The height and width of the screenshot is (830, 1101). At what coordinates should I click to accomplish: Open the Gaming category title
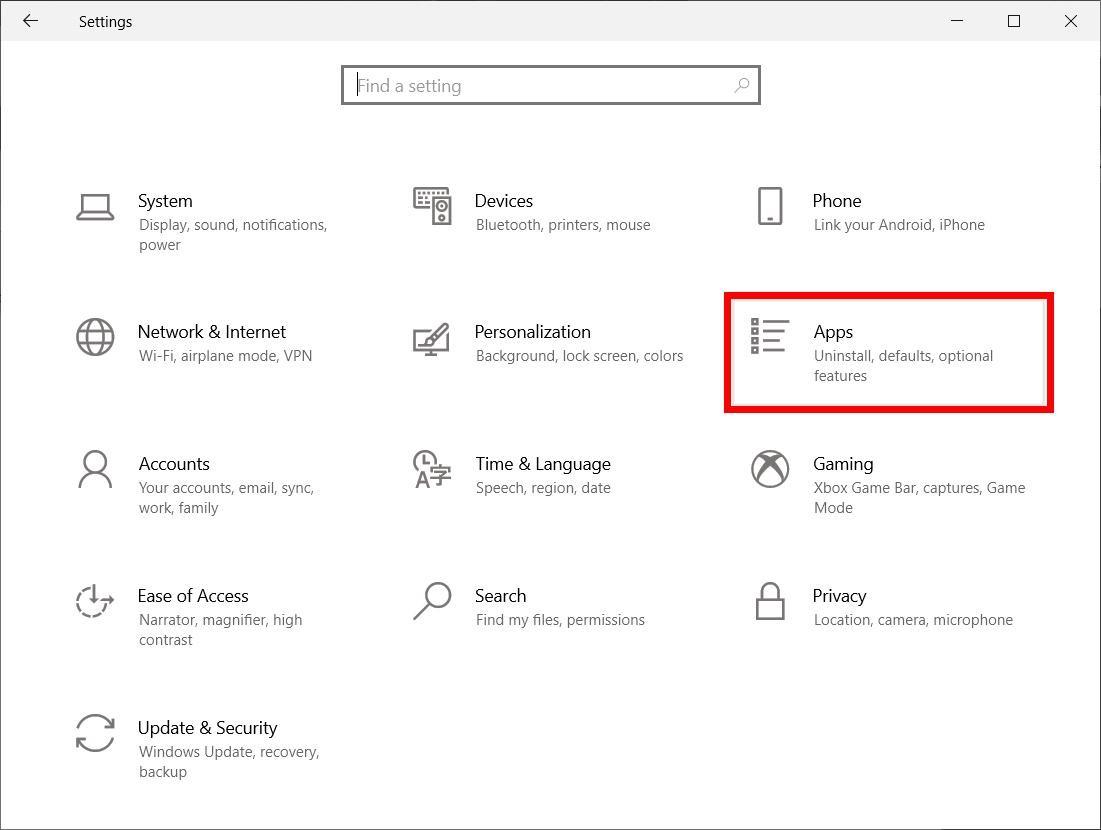click(843, 464)
